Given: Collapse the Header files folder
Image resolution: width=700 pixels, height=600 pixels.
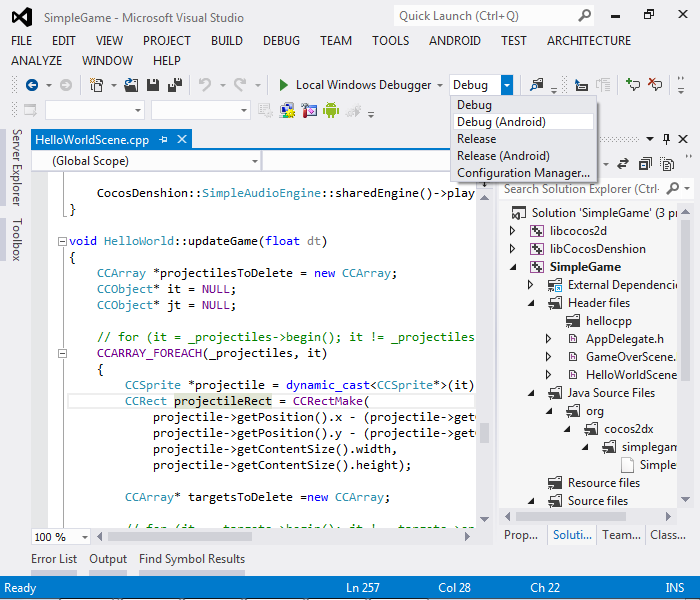Looking at the screenshot, I should tap(531, 303).
